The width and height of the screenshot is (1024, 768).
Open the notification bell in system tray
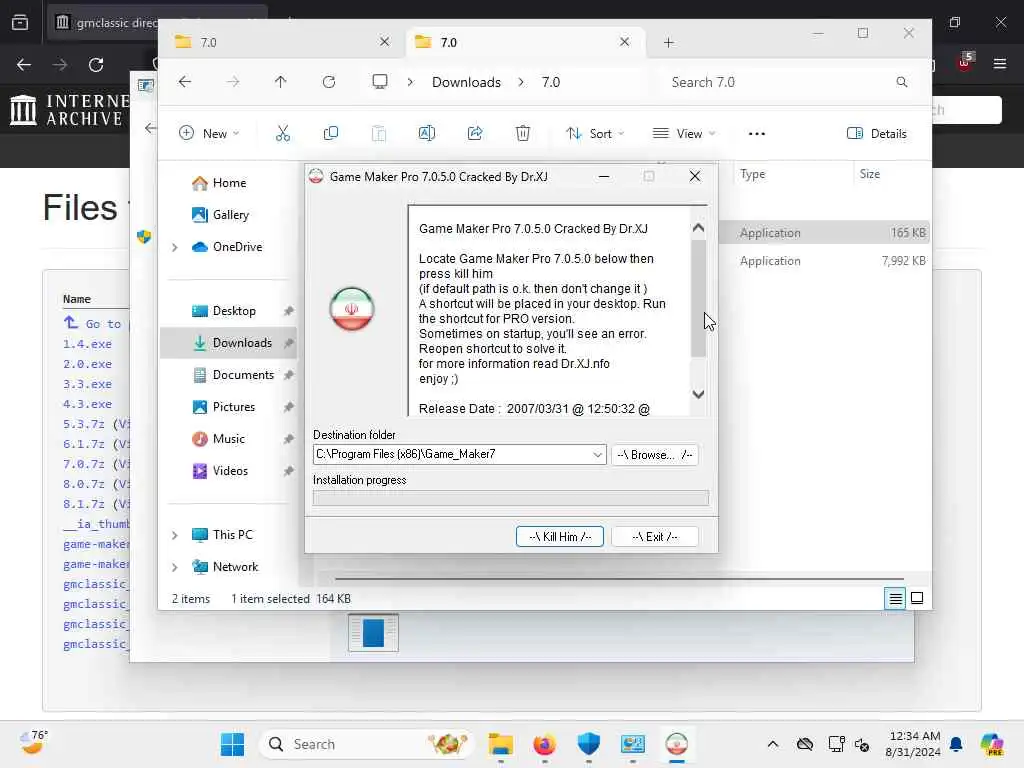click(956, 744)
